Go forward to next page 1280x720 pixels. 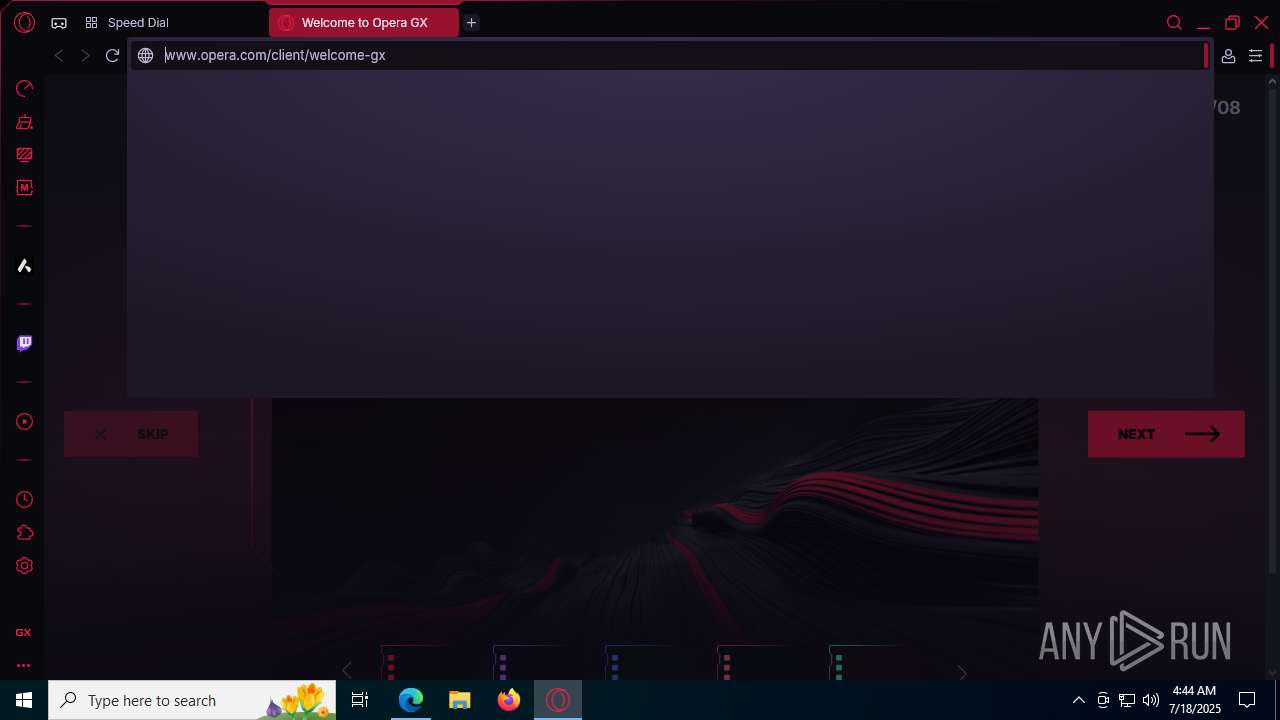click(85, 56)
